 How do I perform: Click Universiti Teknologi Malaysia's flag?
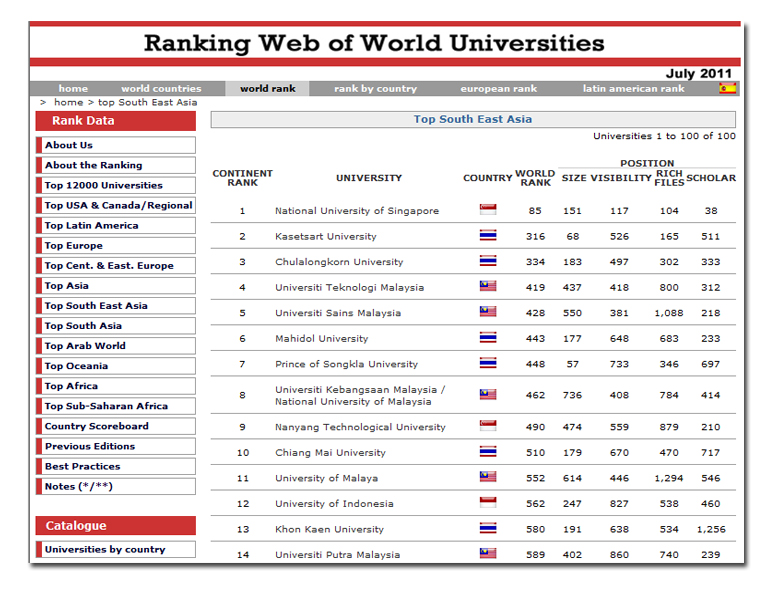point(488,286)
